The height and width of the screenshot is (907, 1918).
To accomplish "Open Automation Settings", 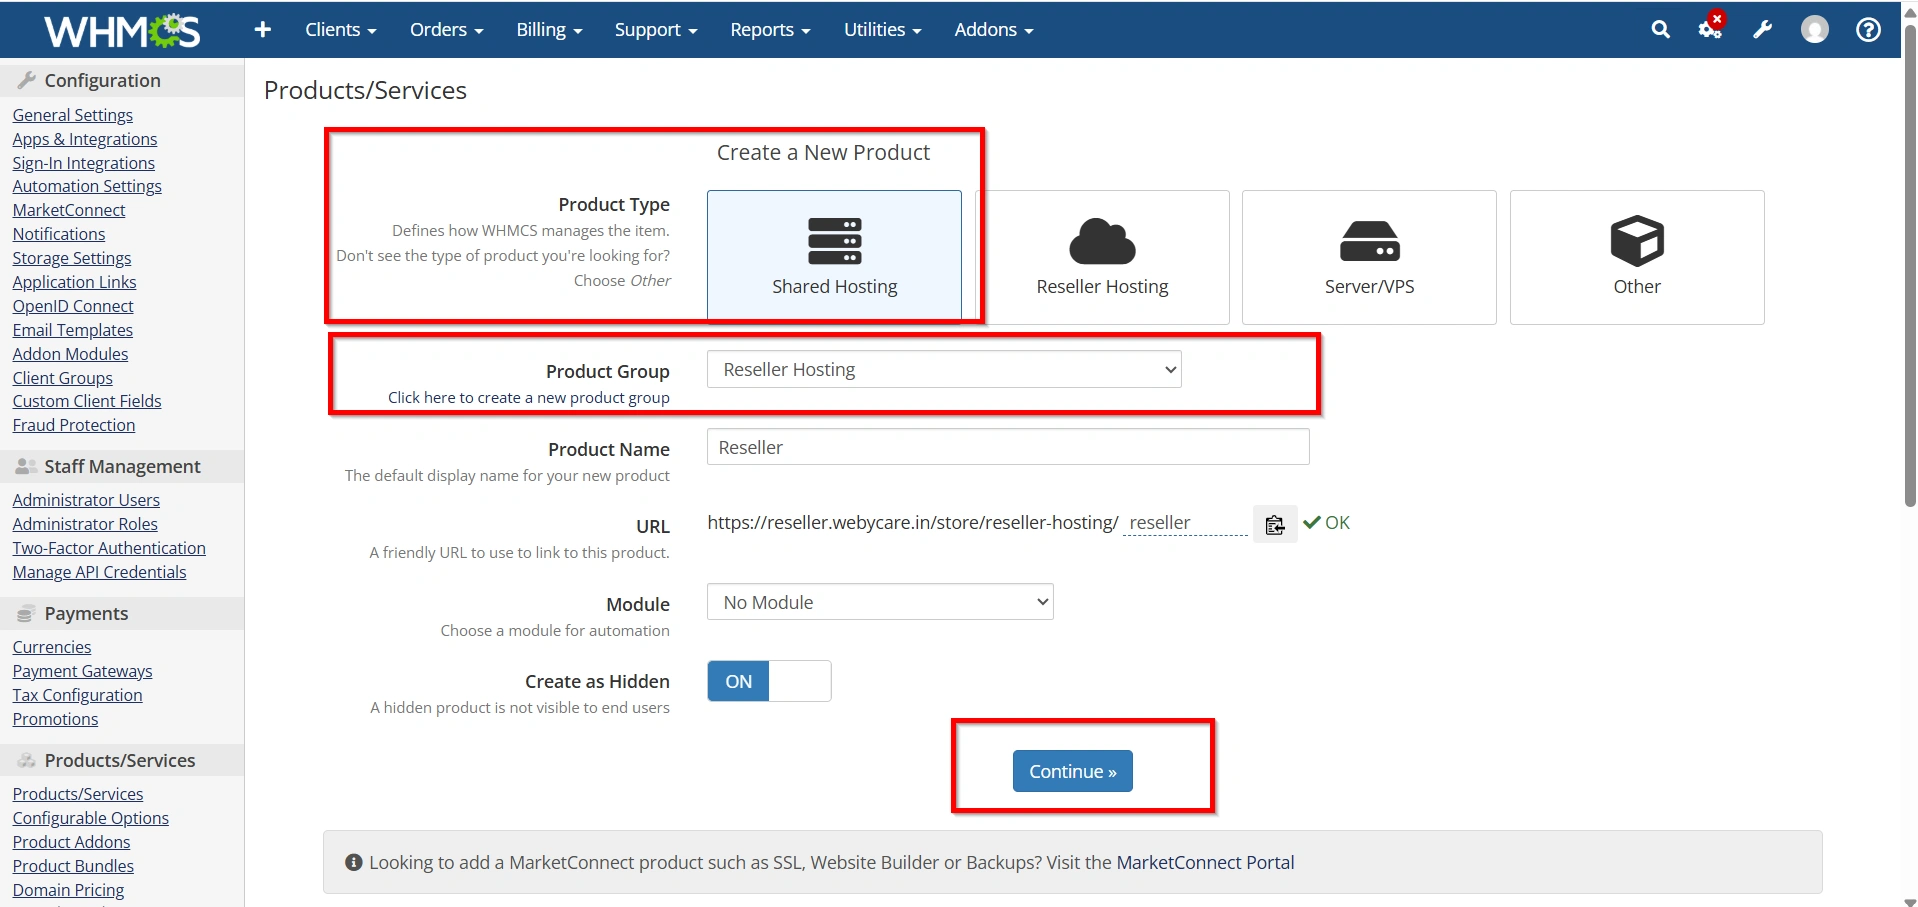I will pos(87,186).
